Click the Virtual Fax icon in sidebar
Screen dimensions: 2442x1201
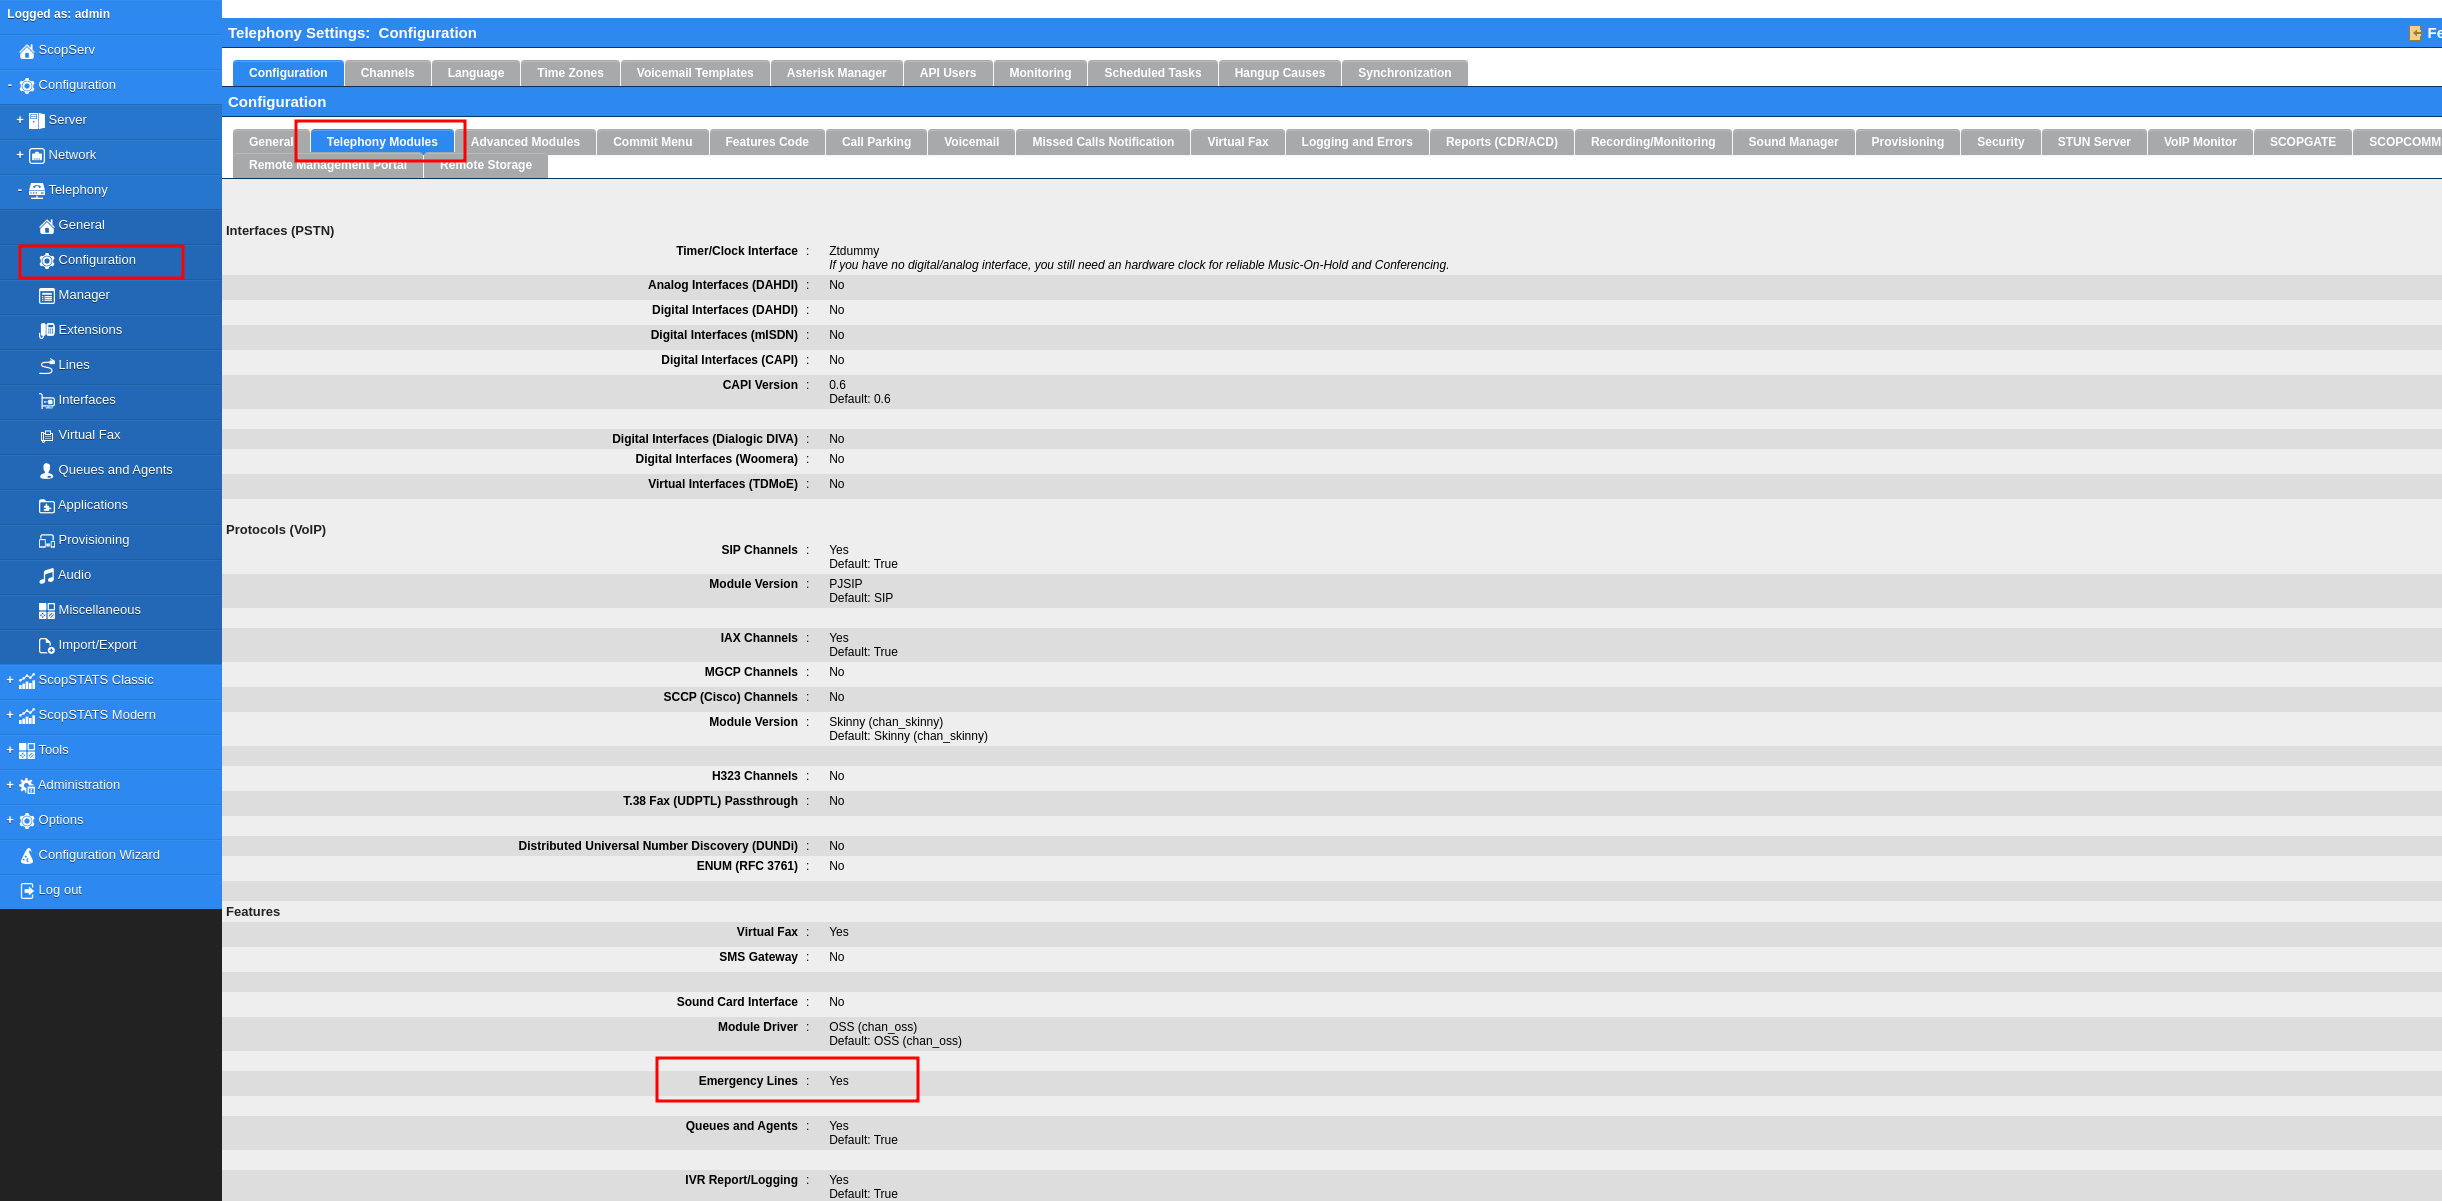[47, 436]
